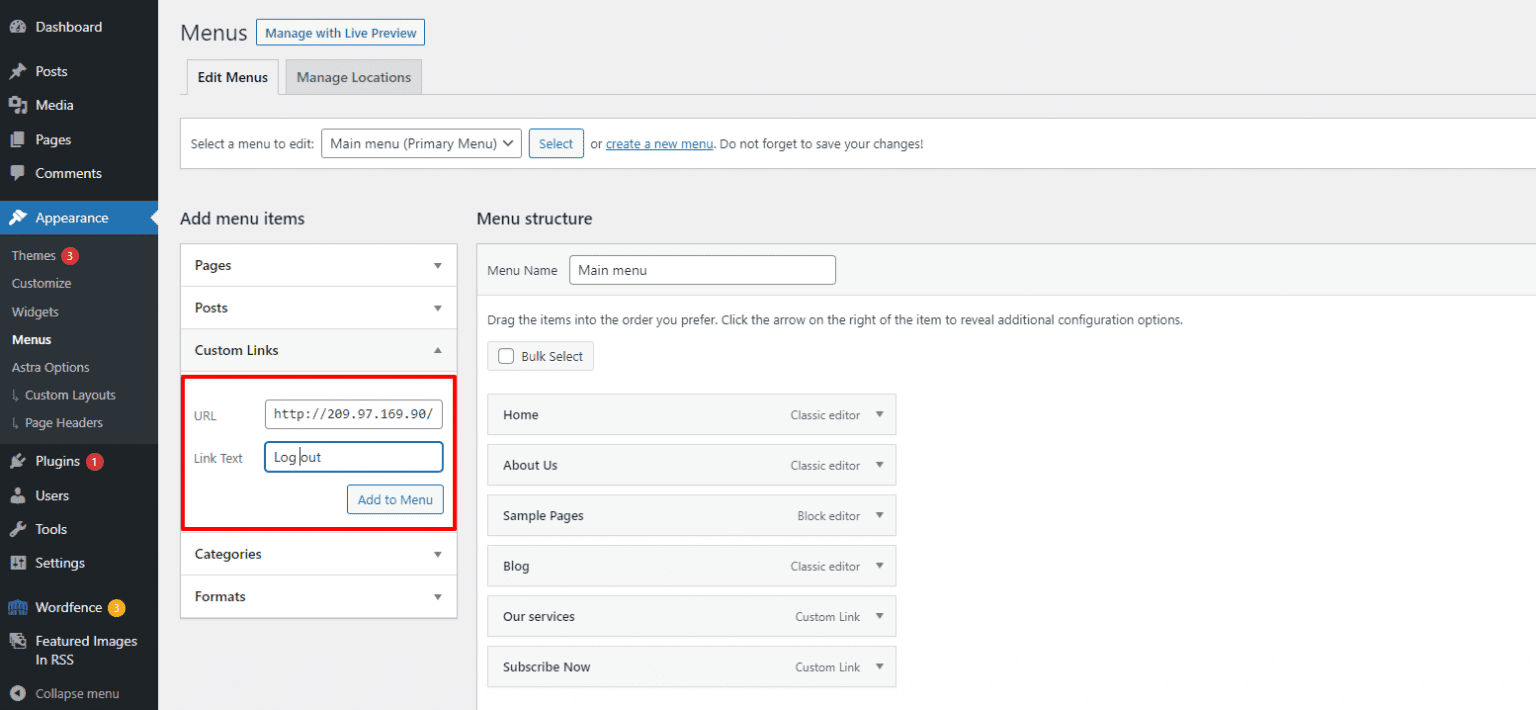Expand the Home menu item options
Image resolution: width=1536 pixels, height=710 pixels.
click(x=878, y=414)
